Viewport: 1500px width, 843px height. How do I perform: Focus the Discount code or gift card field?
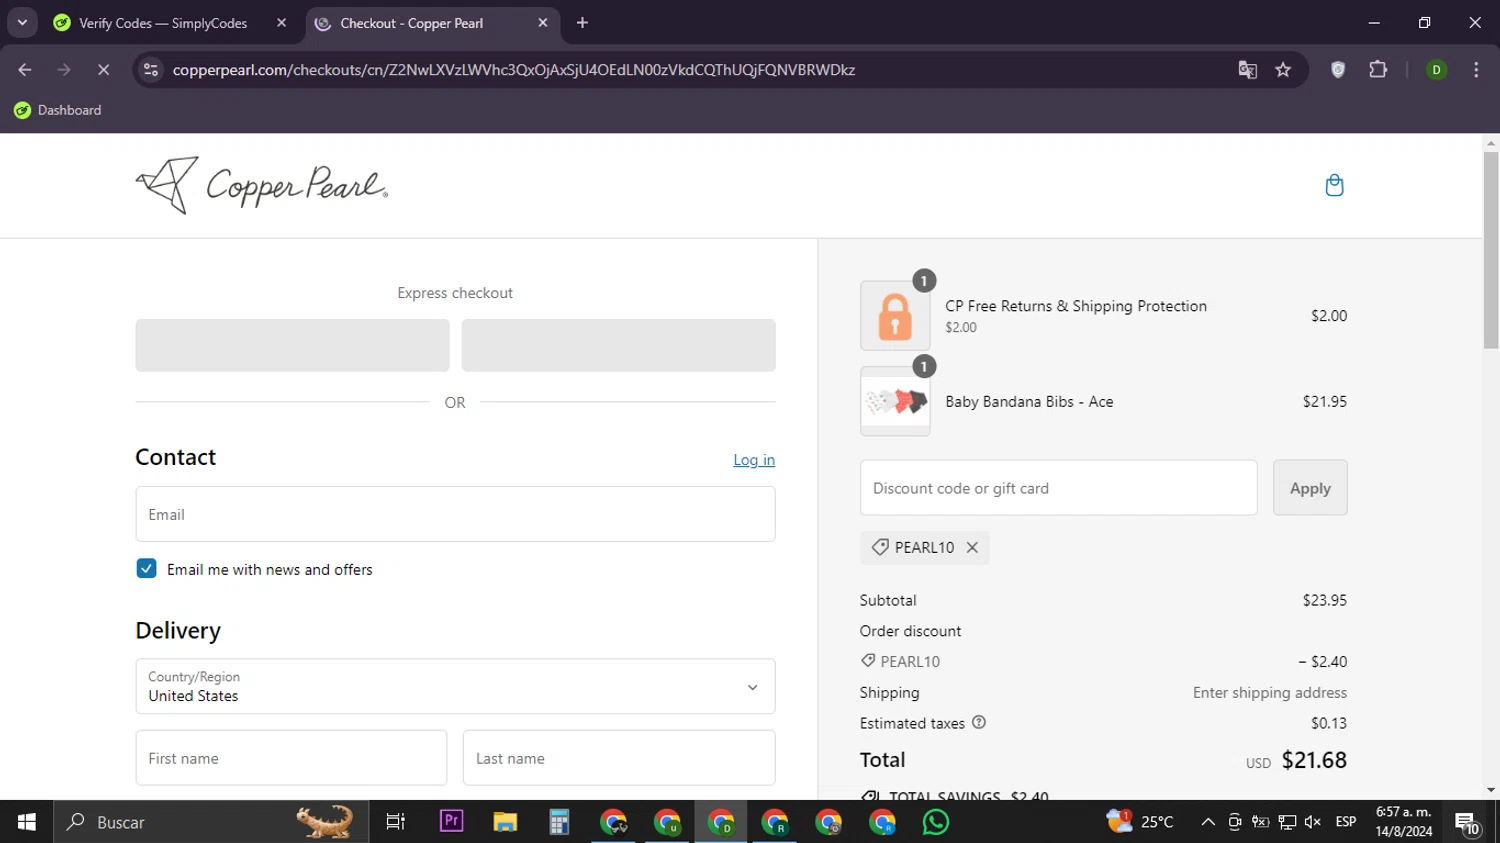coord(1058,488)
